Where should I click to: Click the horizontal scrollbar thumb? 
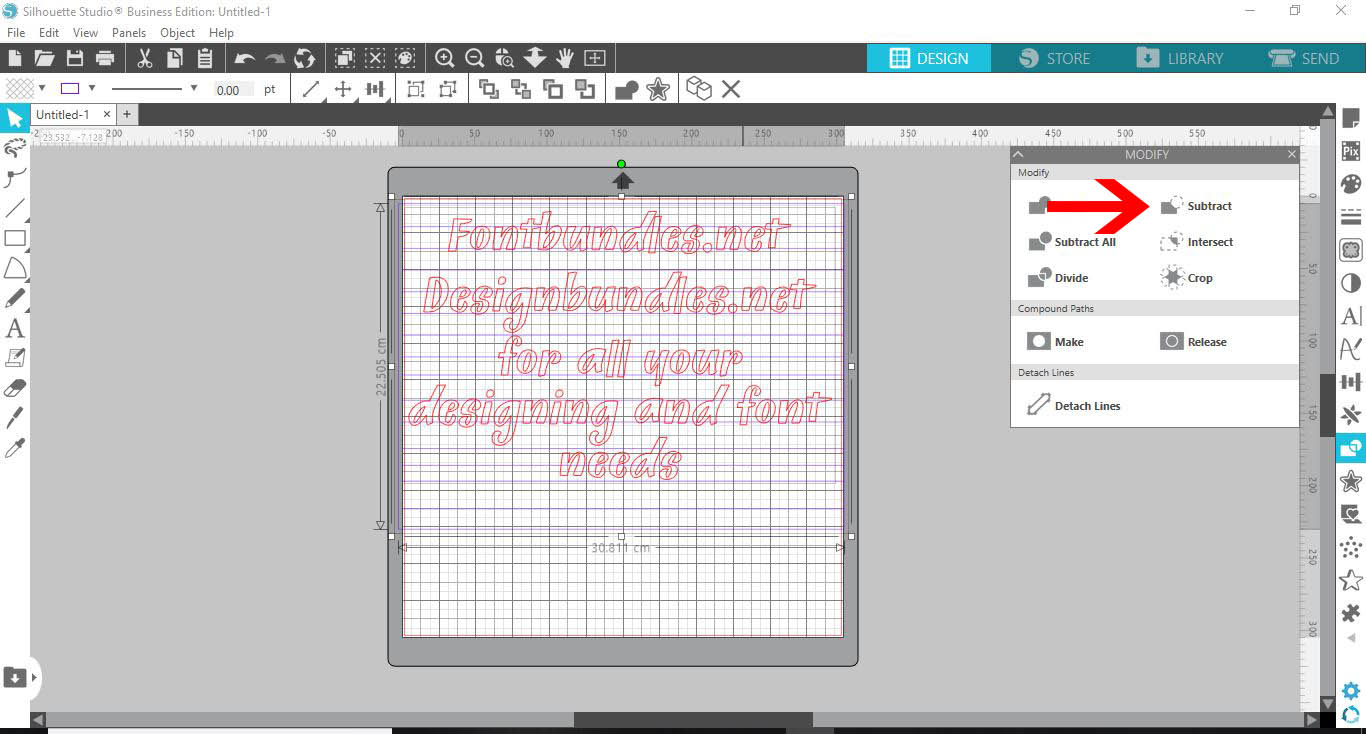click(693, 719)
